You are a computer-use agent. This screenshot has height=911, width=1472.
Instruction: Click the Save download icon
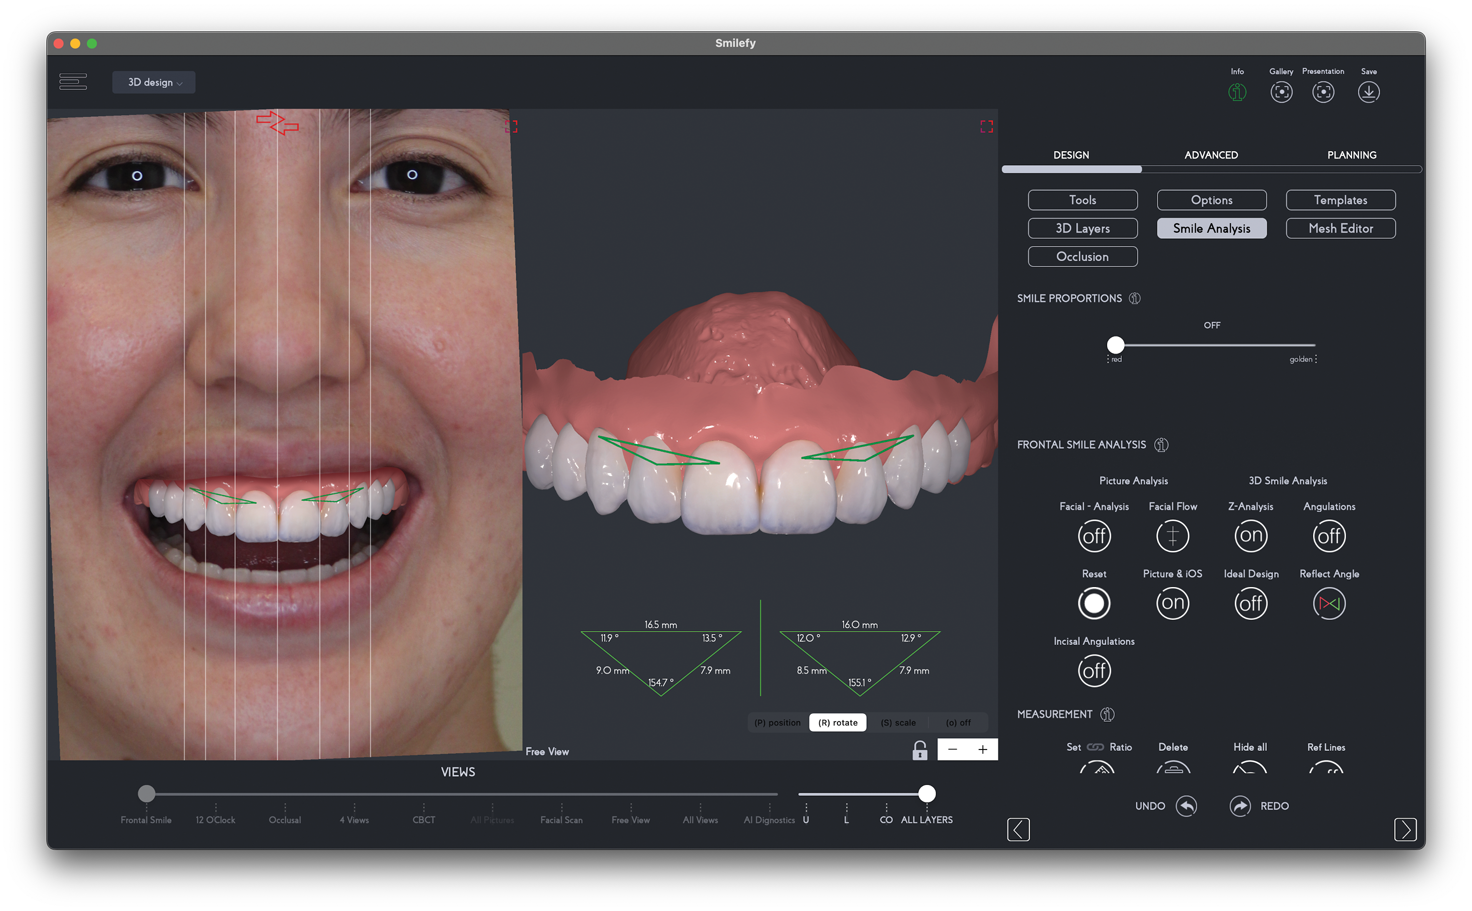tap(1369, 91)
